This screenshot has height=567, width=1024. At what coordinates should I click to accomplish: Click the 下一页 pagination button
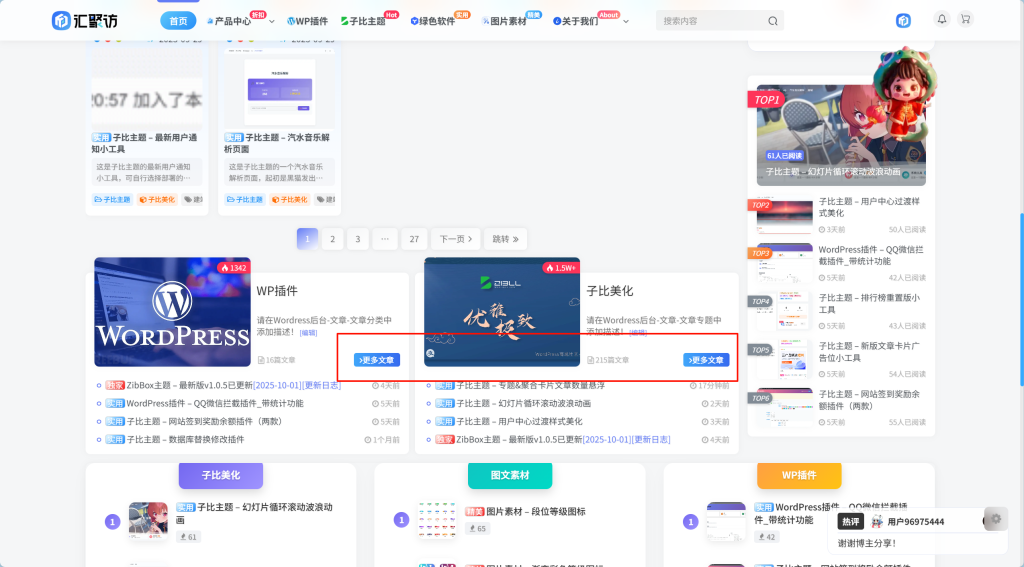click(455, 239)
